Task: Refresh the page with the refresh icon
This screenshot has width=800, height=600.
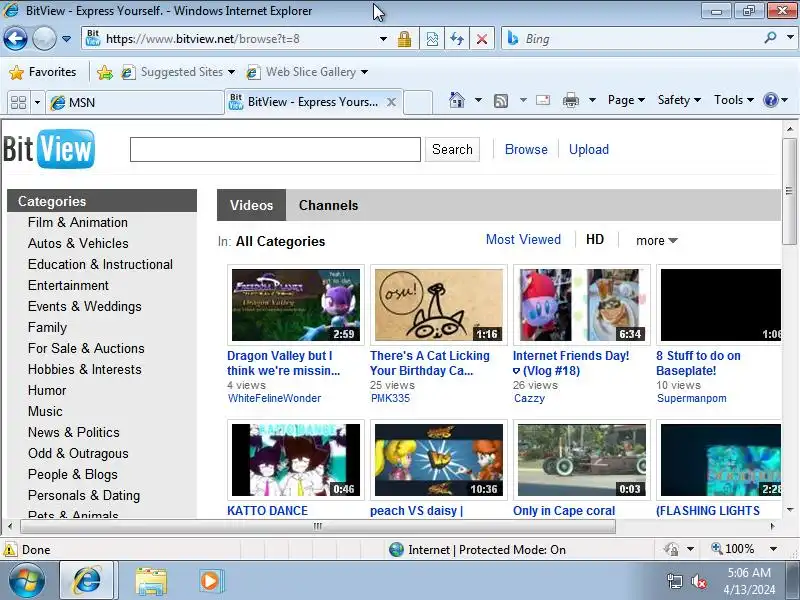Action: [x=457, y=39]
